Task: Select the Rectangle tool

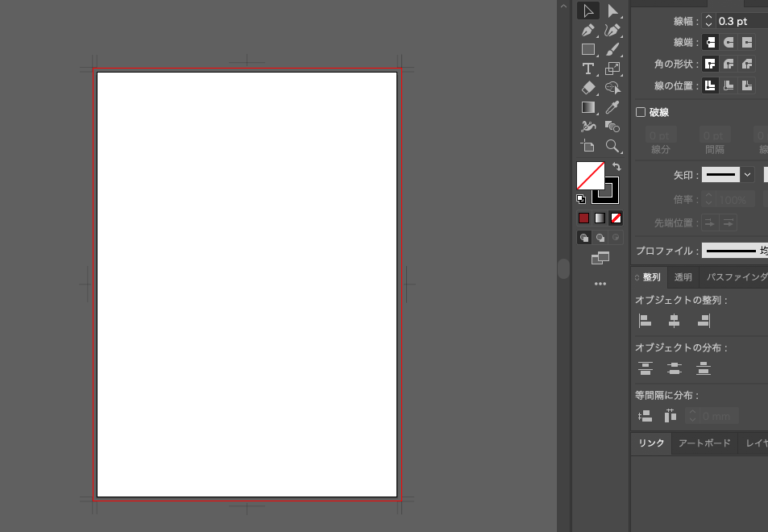Action: 588,50
